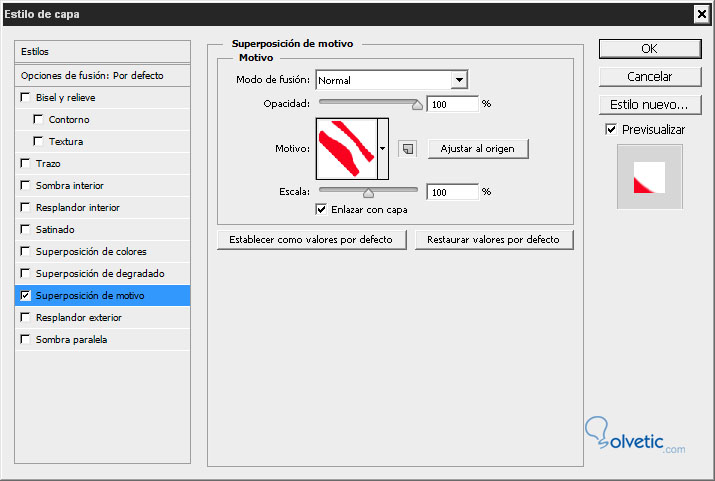Open Opciones de fusión: Por defecto
The height and width of the screenshot is (481, 715).
[103, 76]
